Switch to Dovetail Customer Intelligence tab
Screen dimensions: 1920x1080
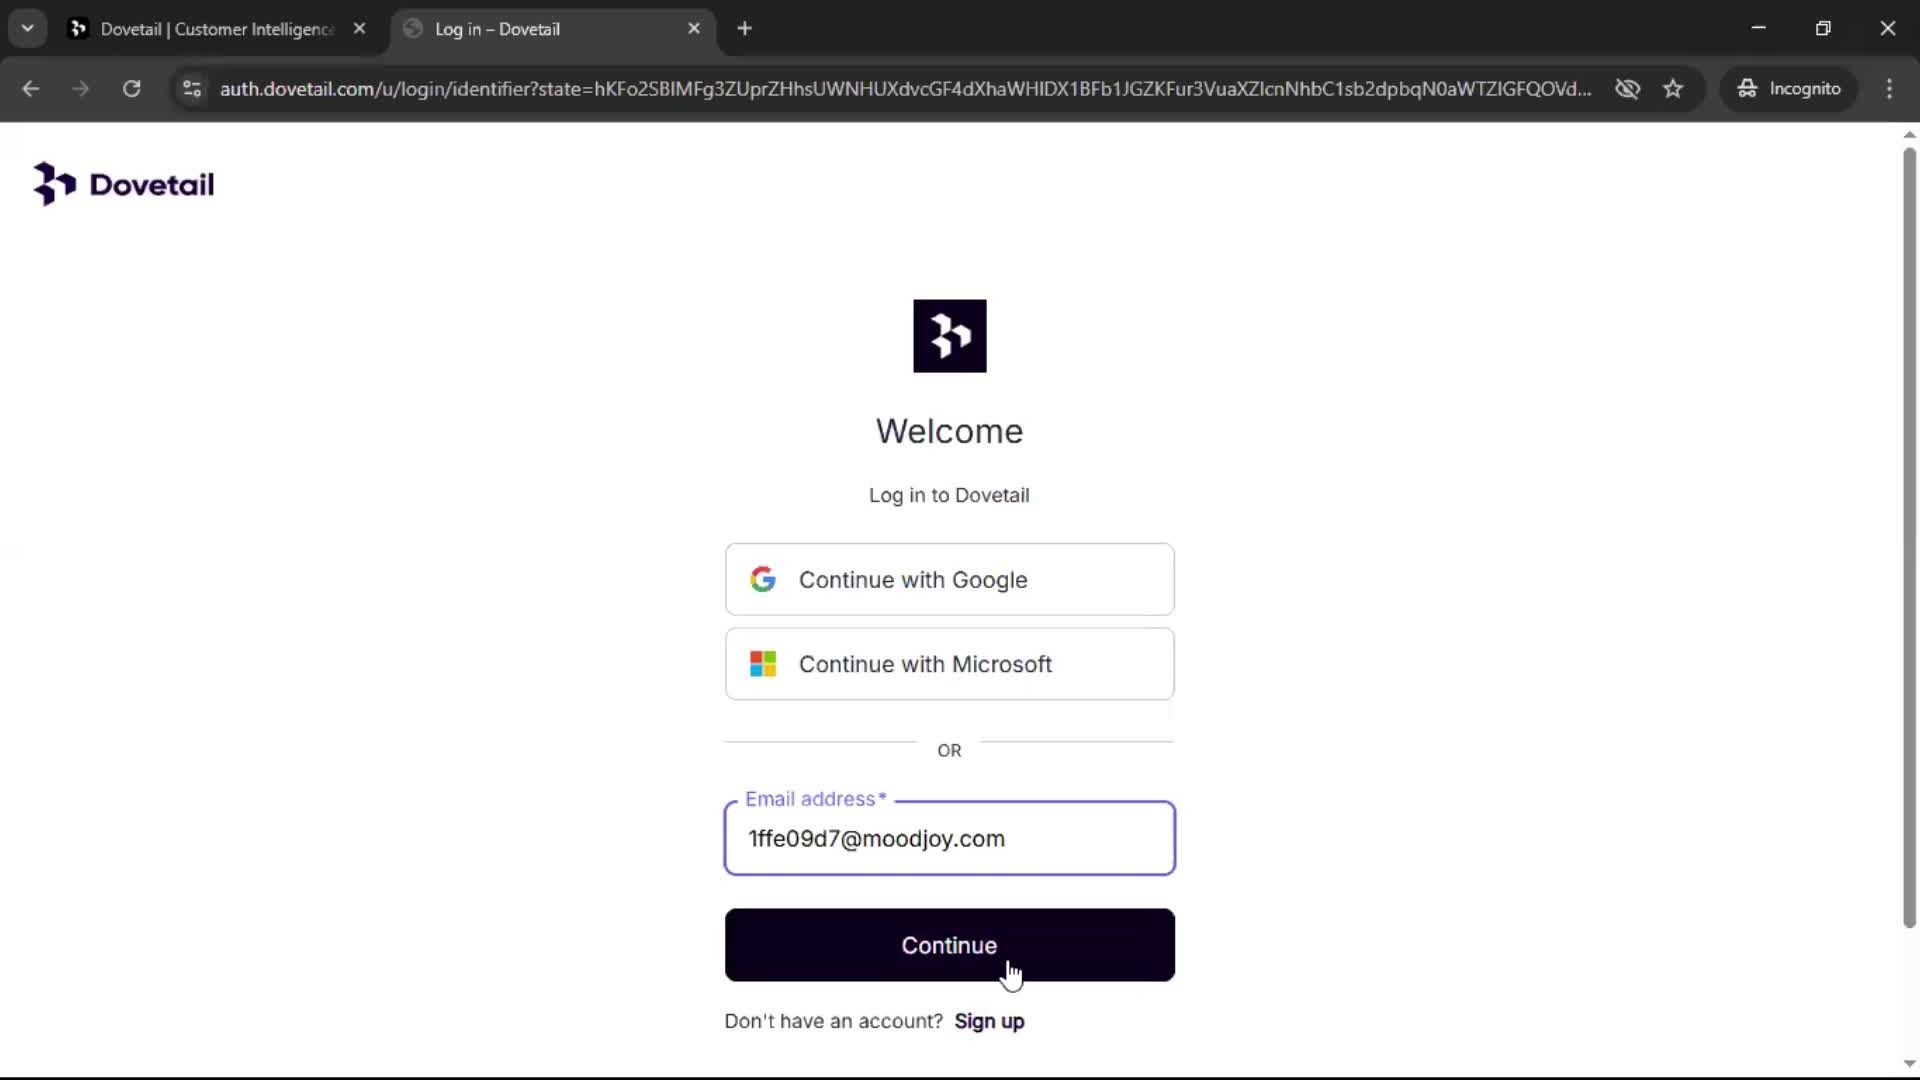point(215,29)
